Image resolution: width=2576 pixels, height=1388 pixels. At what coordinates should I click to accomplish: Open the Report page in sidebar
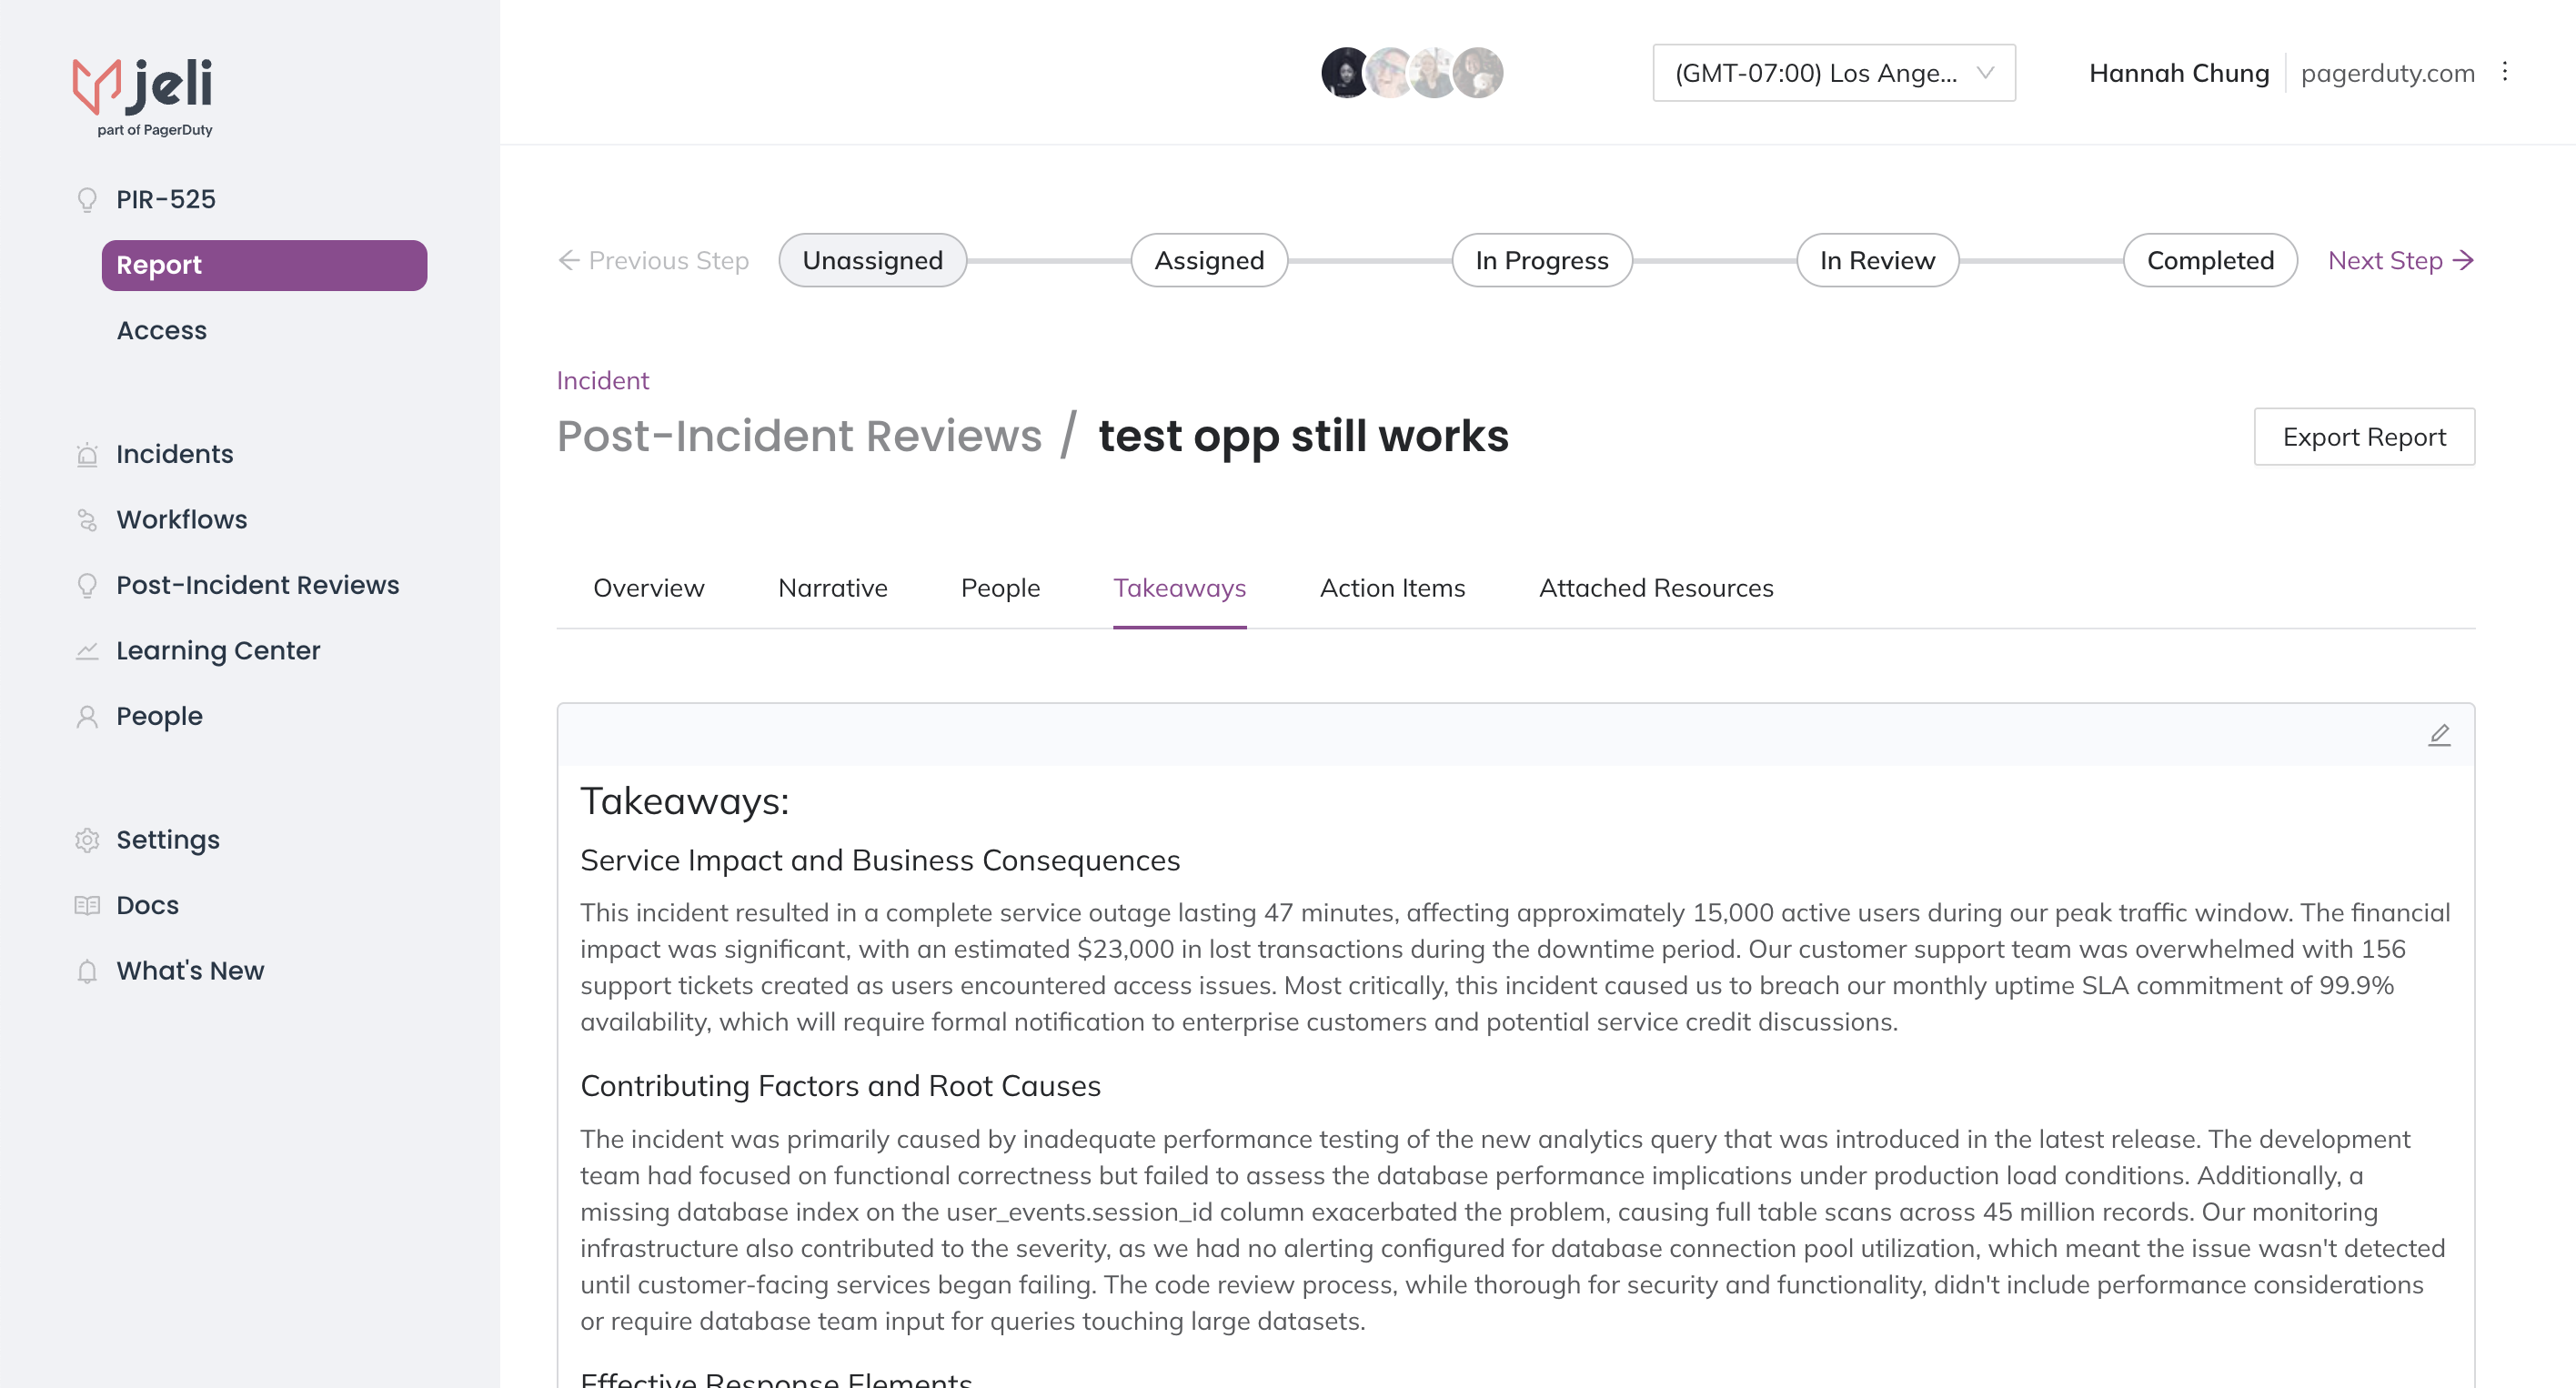point(264,265)
